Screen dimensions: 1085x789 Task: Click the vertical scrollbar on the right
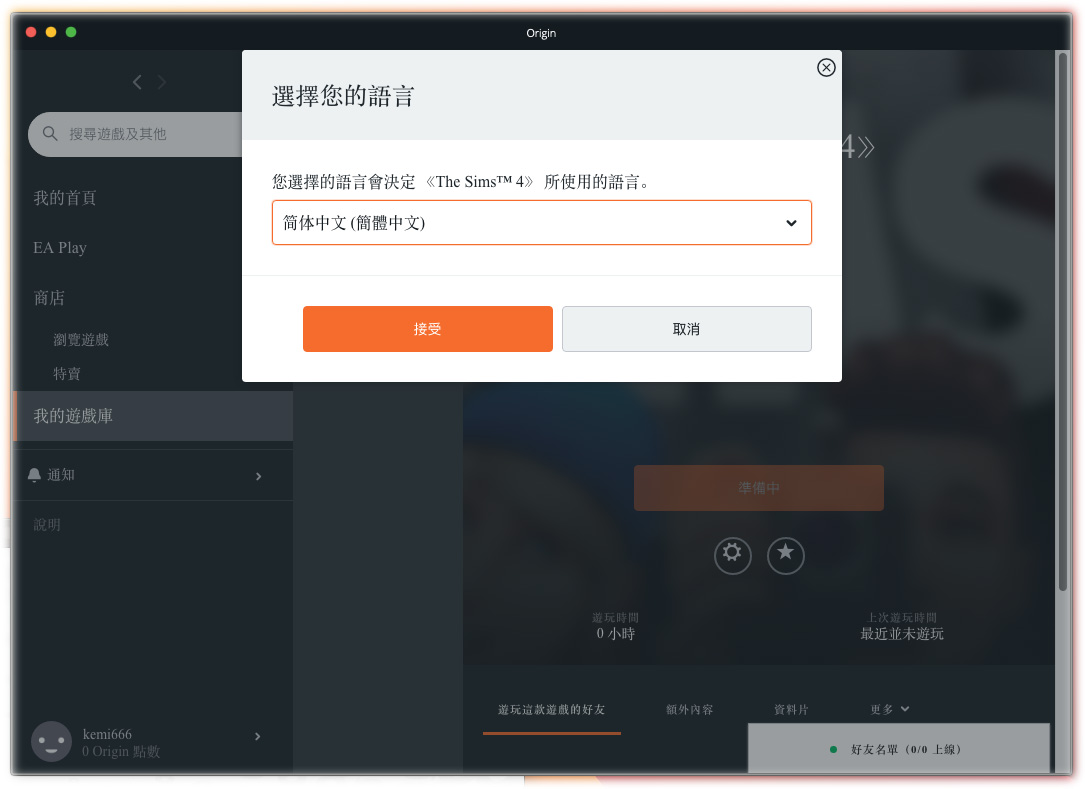[1062, 321]
